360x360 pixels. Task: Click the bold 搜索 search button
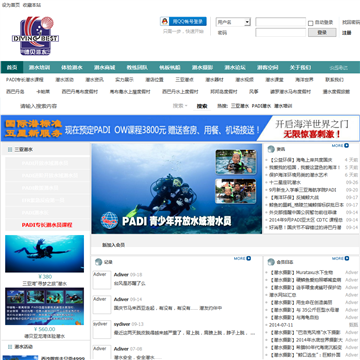pyautogui.click(x=202, y=106)
